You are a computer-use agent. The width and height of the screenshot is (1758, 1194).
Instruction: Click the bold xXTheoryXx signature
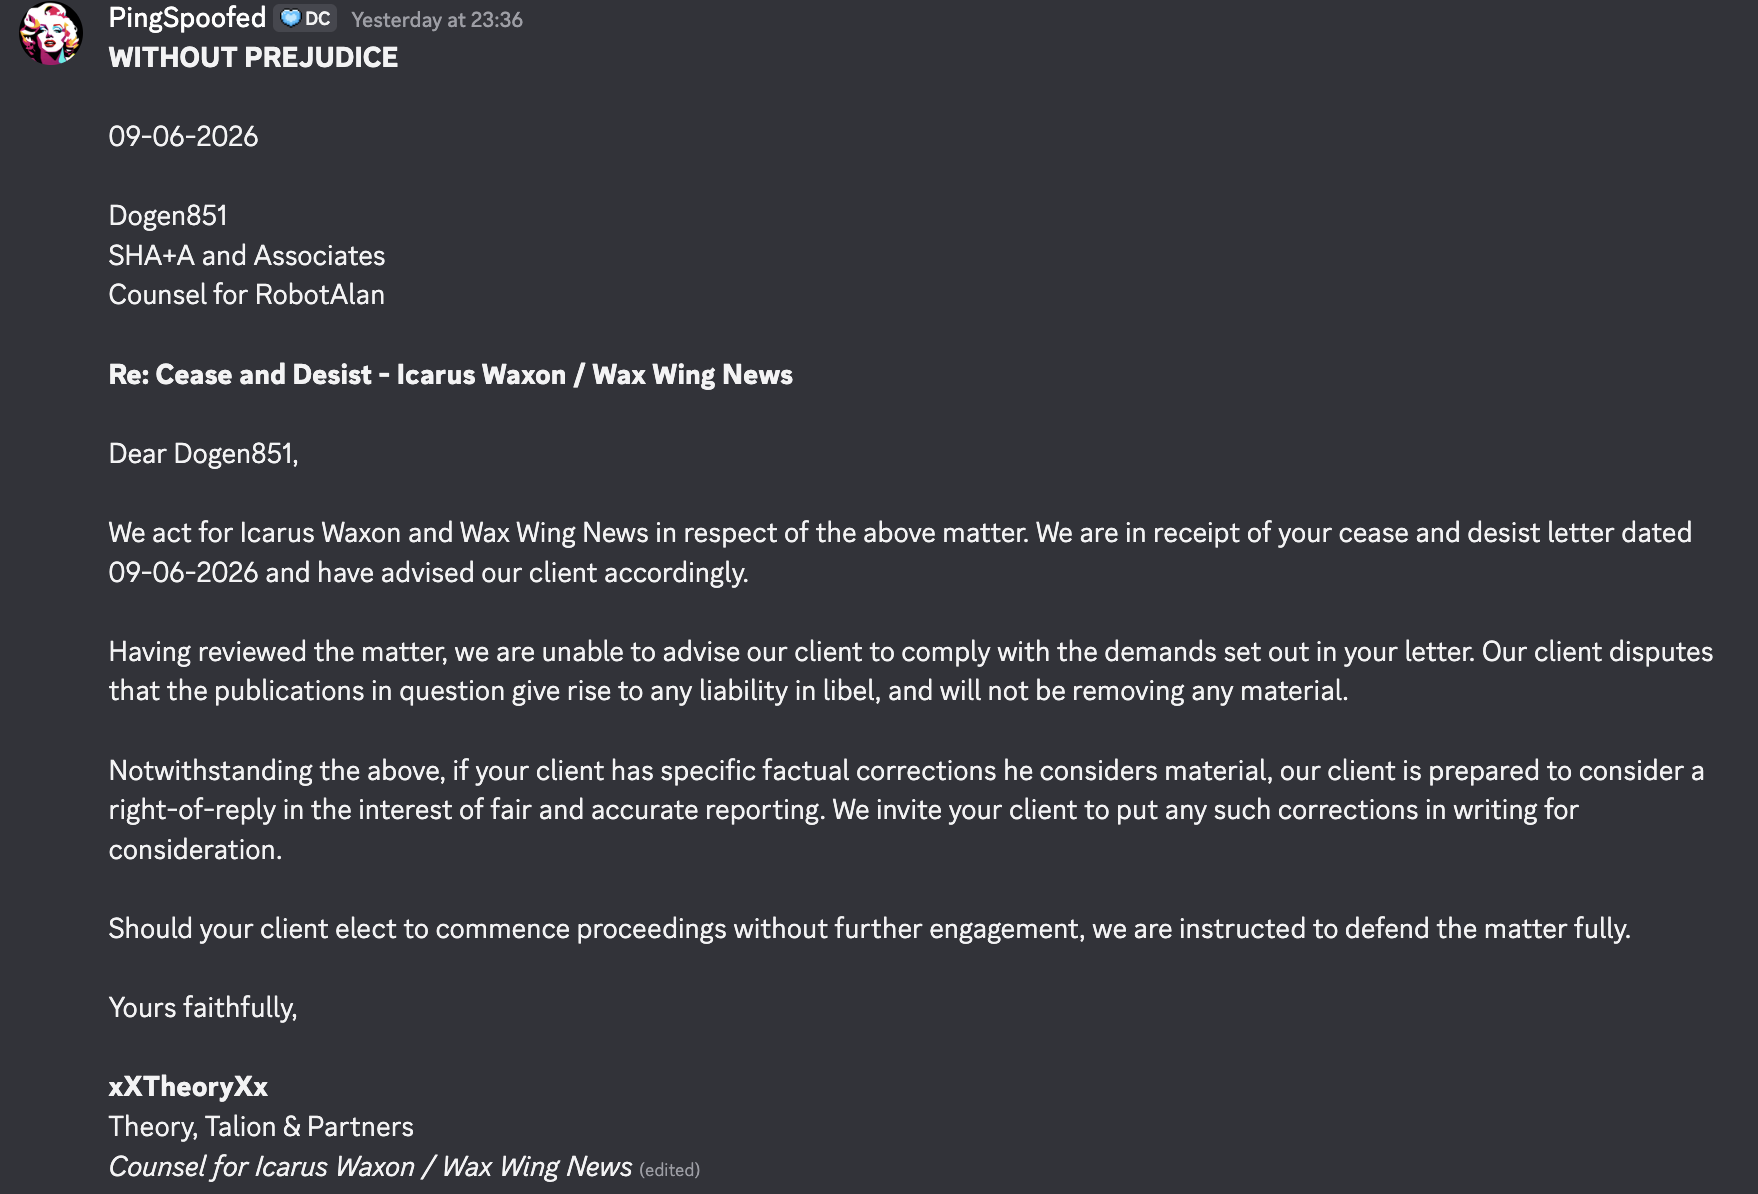coord(188,1087)
